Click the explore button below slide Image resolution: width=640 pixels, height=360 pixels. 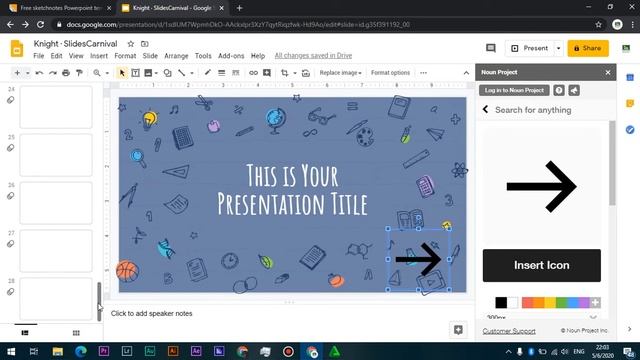(x=458, y=330)
